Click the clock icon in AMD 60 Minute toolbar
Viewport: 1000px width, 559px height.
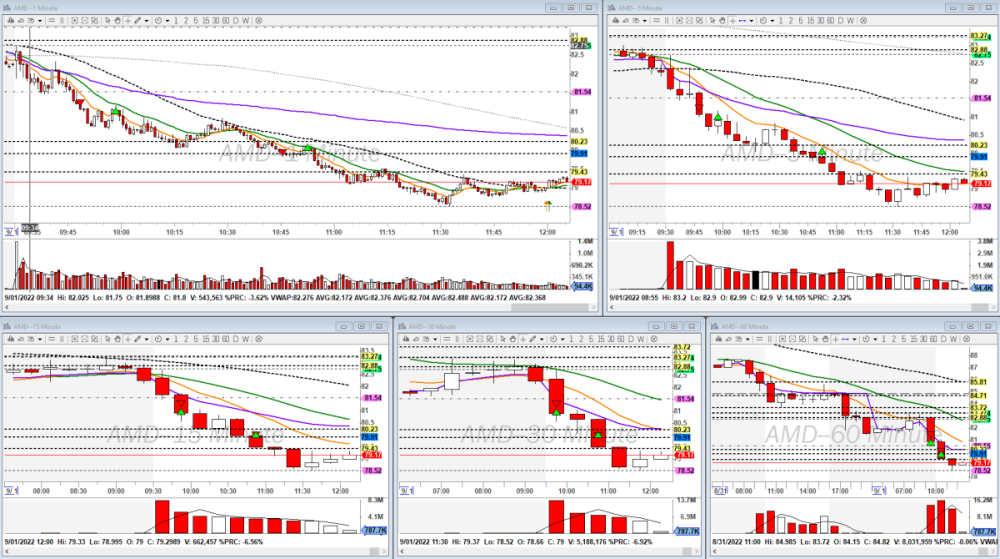[867, 339]
